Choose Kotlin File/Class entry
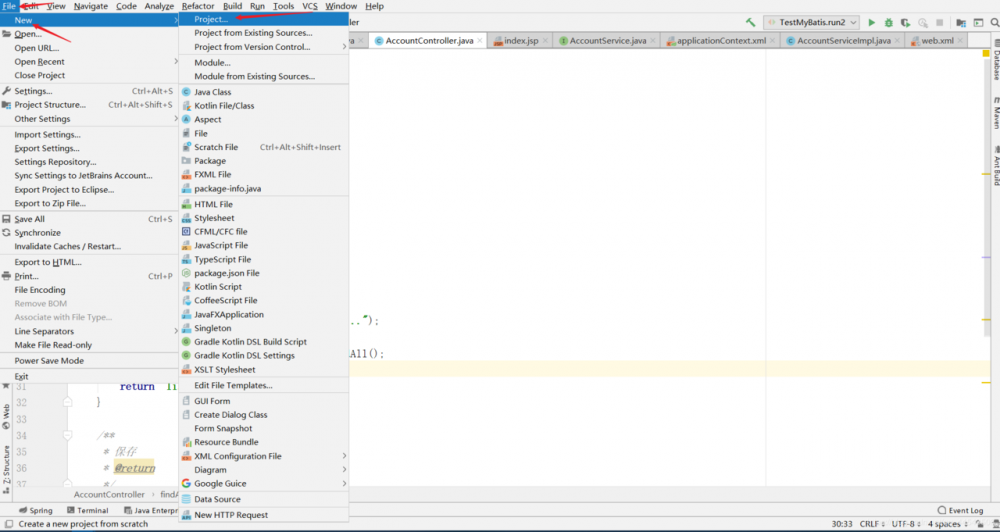 tap(263, 106)
